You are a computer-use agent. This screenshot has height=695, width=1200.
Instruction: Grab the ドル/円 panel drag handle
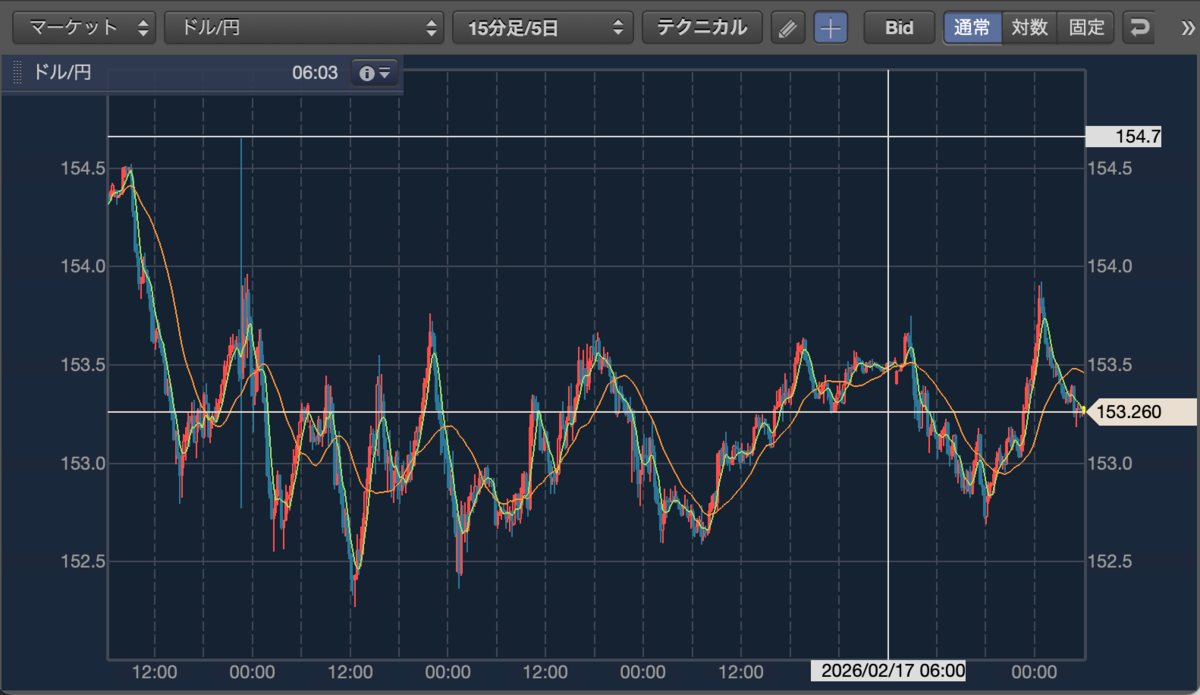pyautogui.click(x=17, y=73)
